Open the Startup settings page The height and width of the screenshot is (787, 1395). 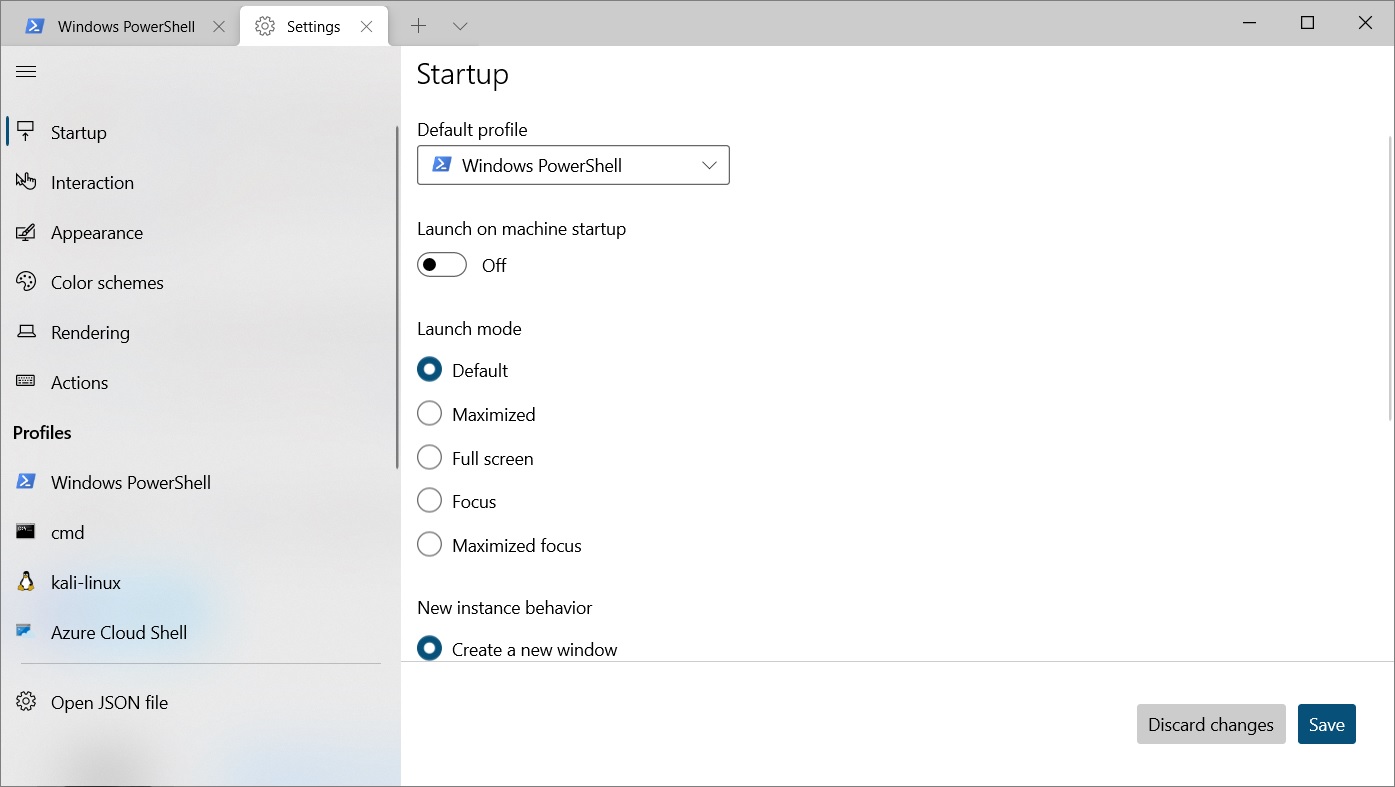click(x=200, y=132)
